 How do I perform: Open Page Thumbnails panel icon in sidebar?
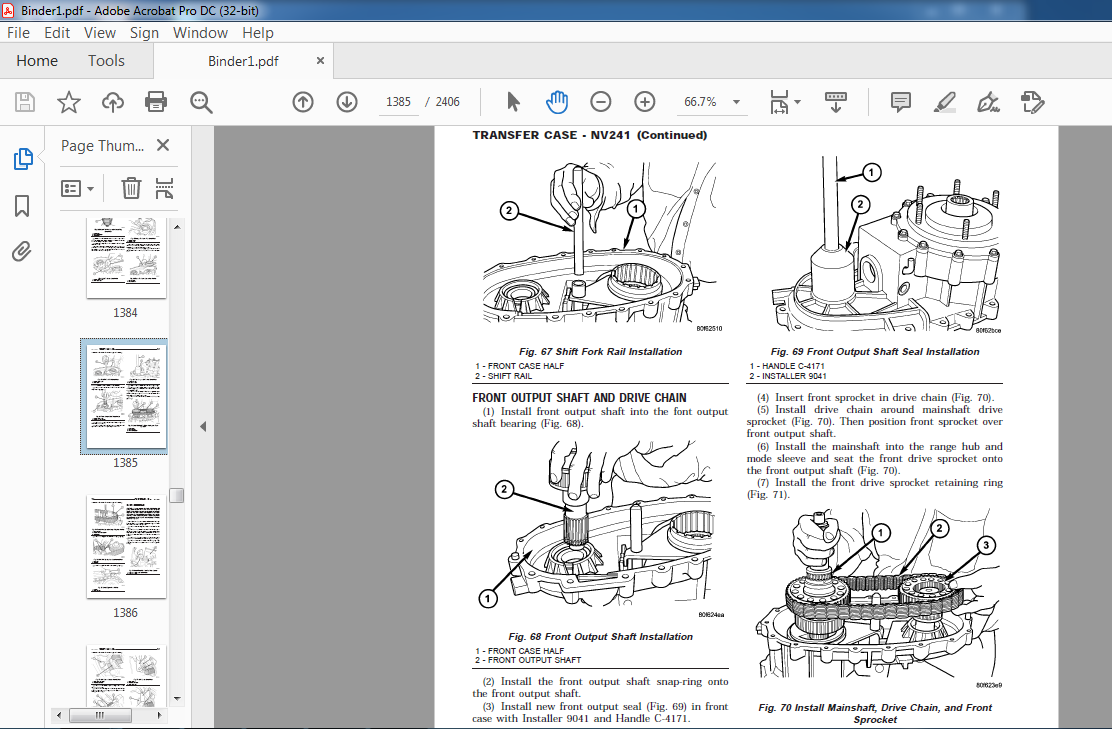[x=23, y=159]
